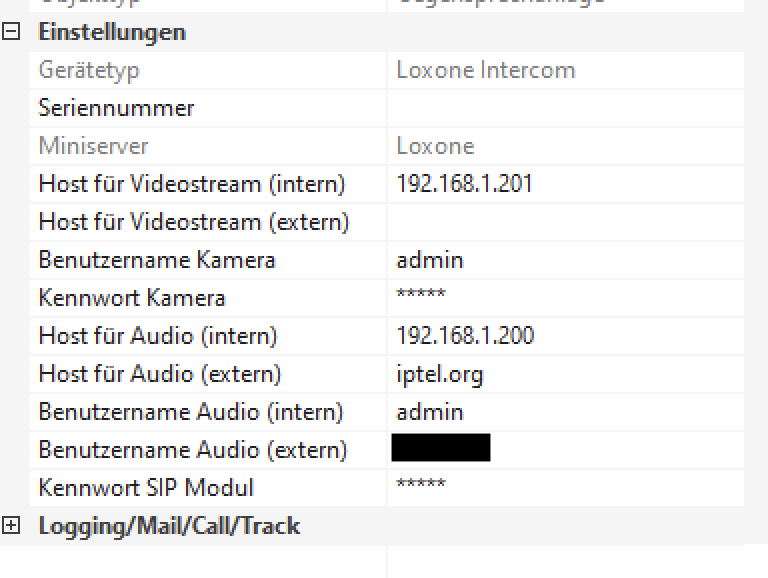Select the Miniserver property label
Screen dimensions: 768x578
coord(93,146)
